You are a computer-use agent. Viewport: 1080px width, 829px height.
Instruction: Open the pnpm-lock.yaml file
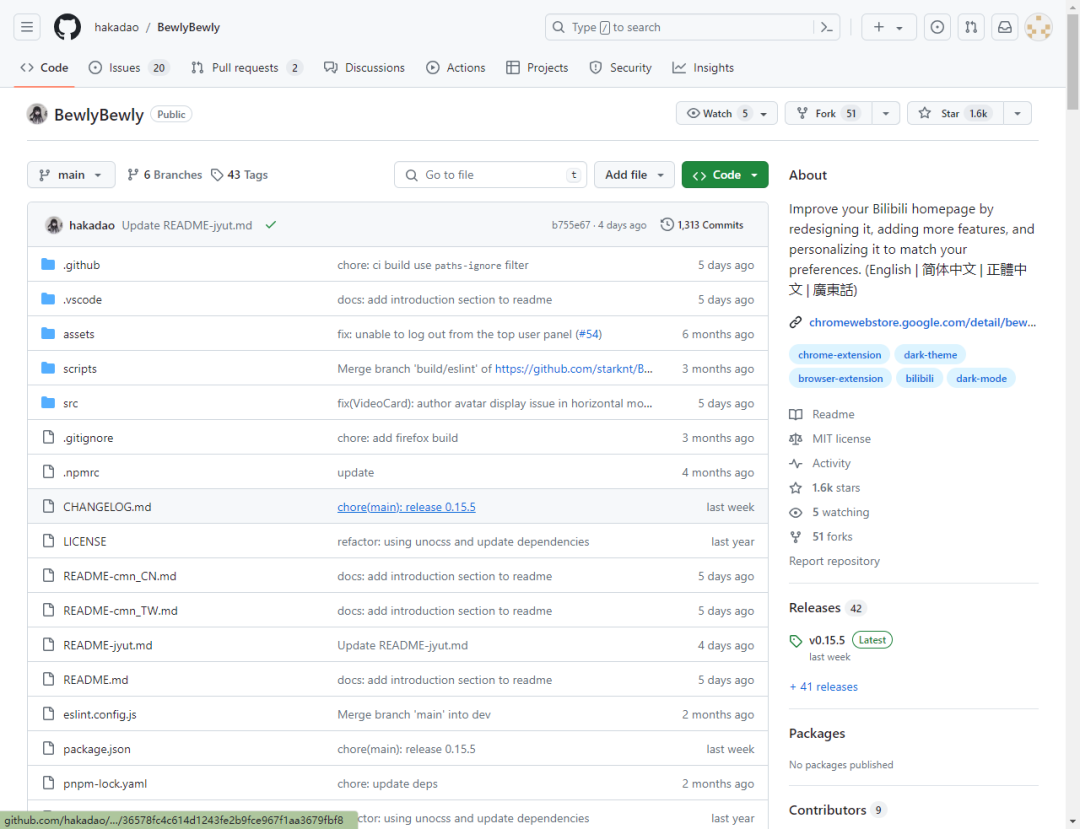point(105,784)
